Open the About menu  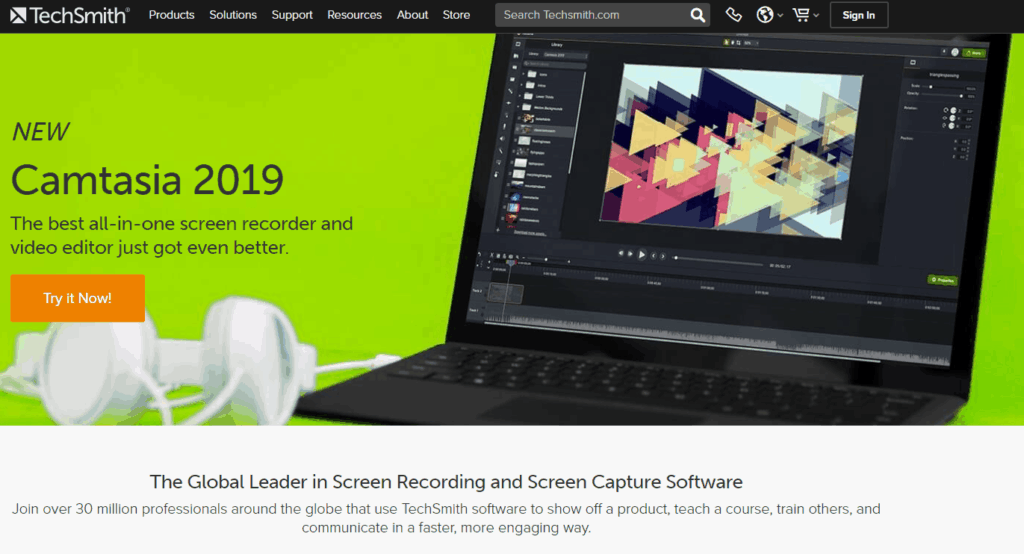click(413, 15)
